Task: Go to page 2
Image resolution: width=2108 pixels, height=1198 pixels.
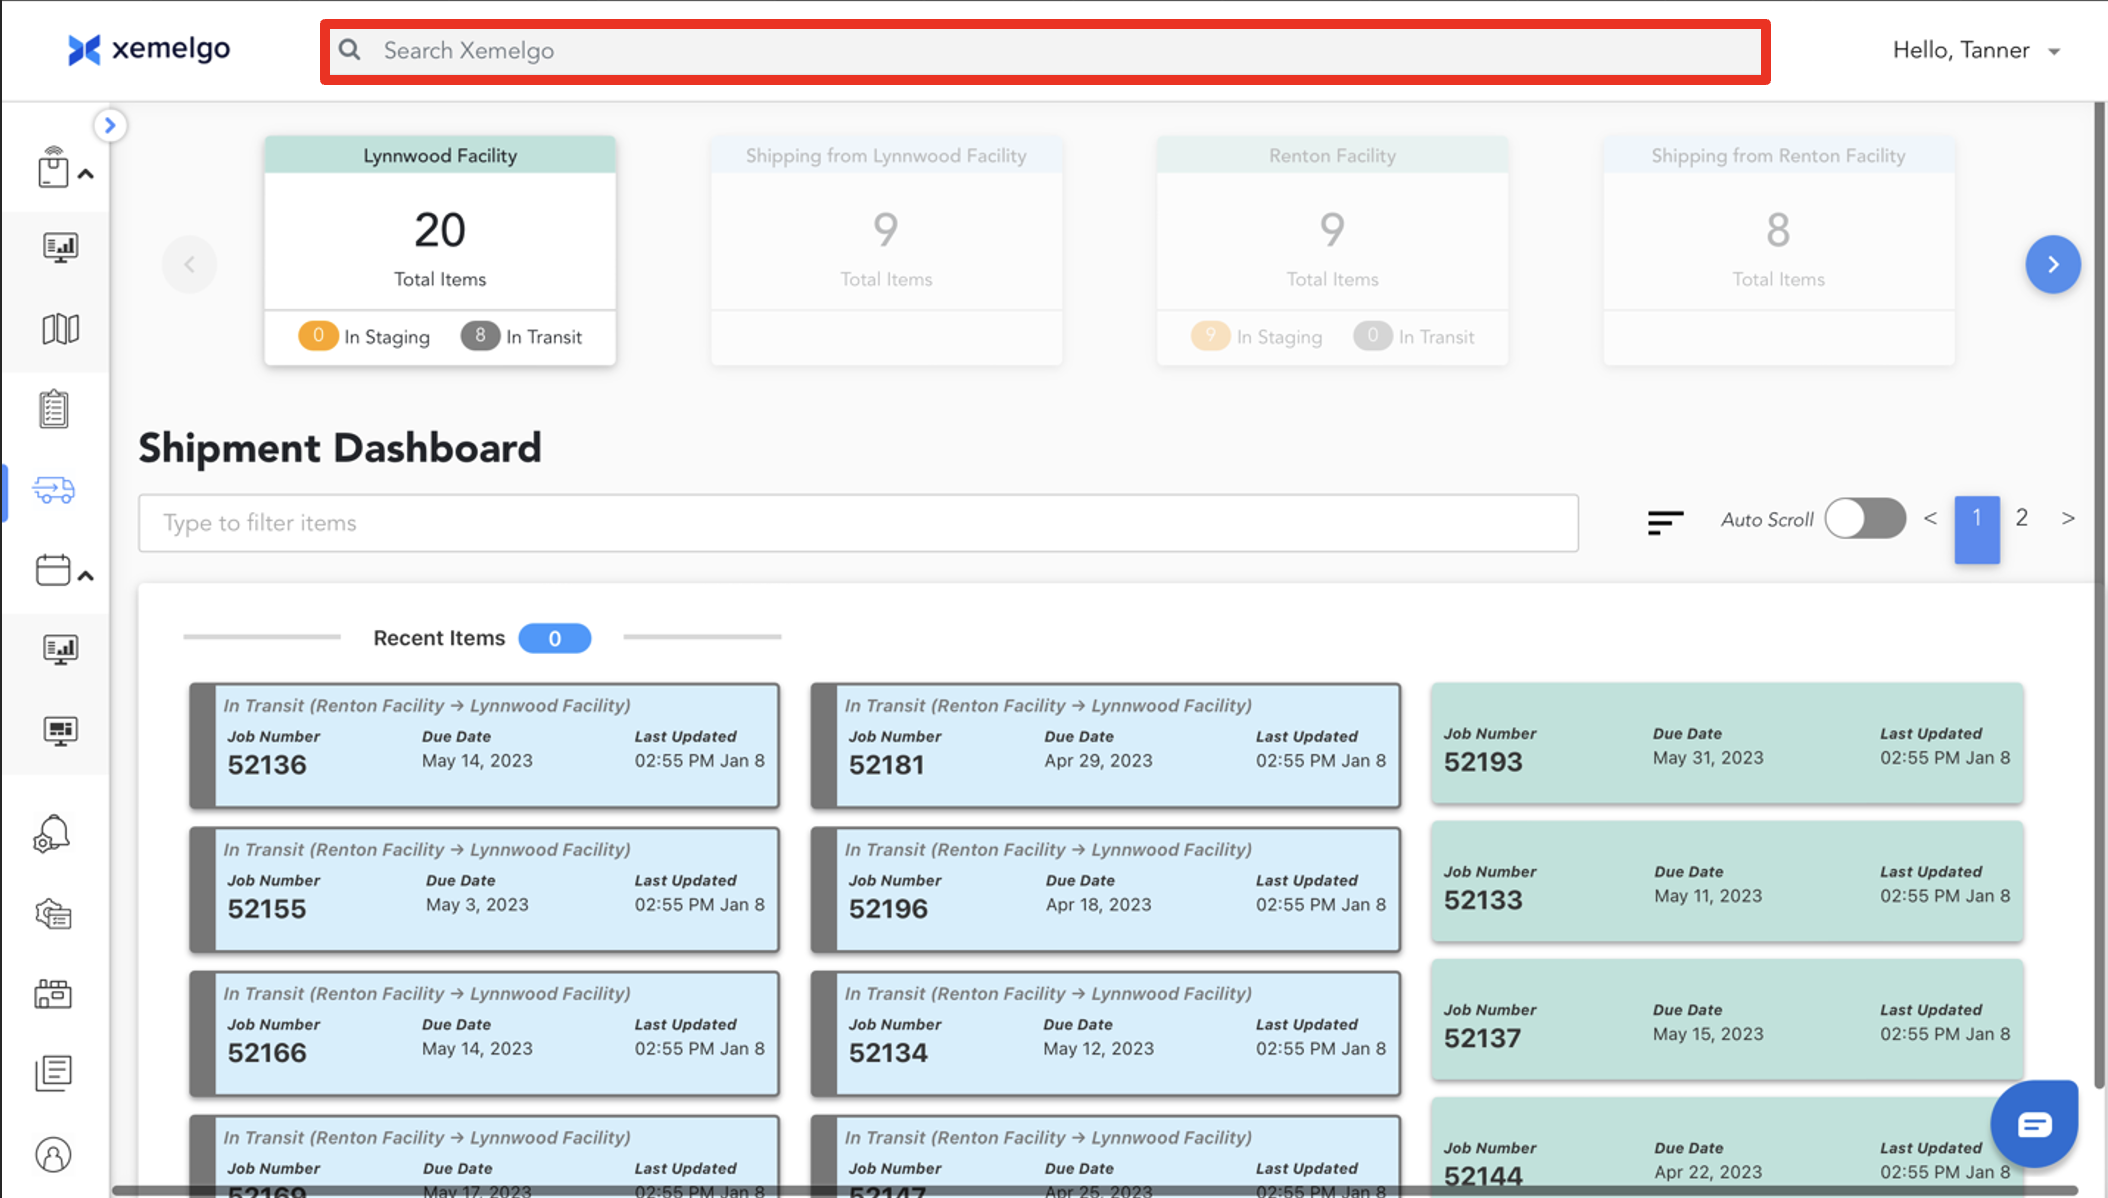Action: (2021, 518)
